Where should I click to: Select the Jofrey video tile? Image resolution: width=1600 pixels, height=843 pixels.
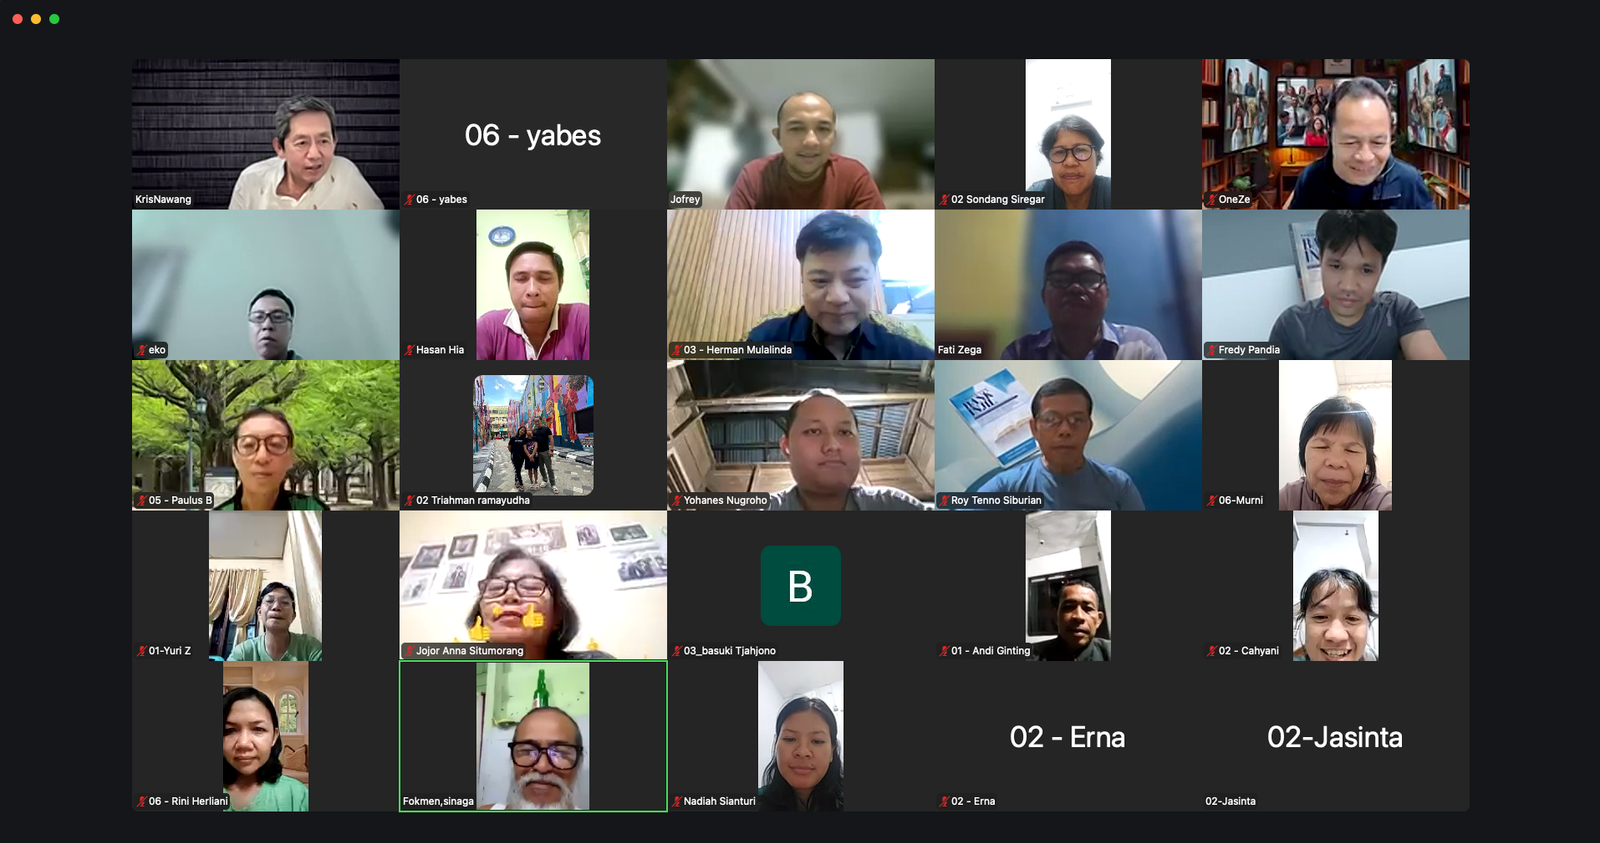coord(801,134)
